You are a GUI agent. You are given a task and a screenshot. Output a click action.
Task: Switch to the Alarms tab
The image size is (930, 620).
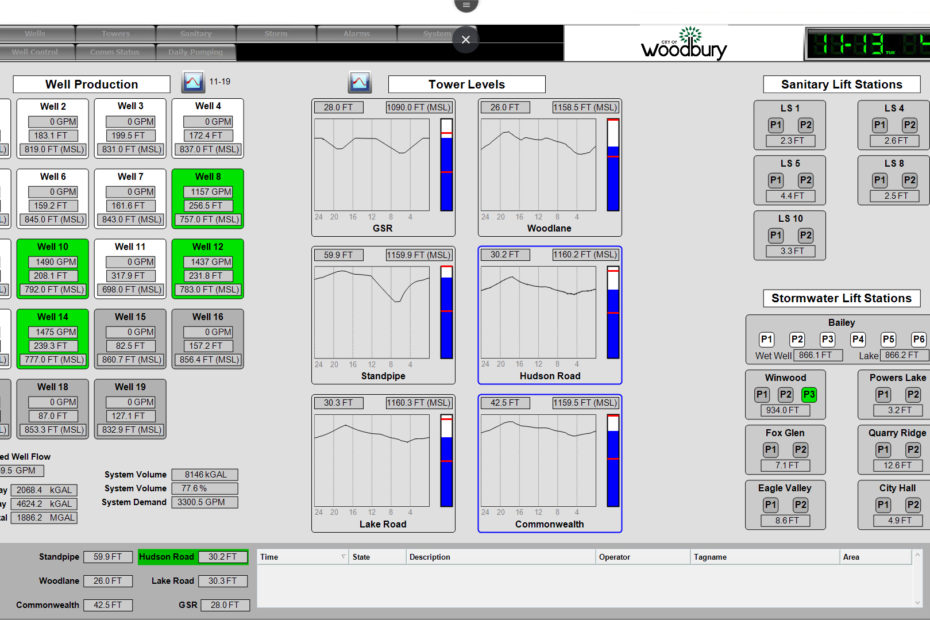coord(356,34)
